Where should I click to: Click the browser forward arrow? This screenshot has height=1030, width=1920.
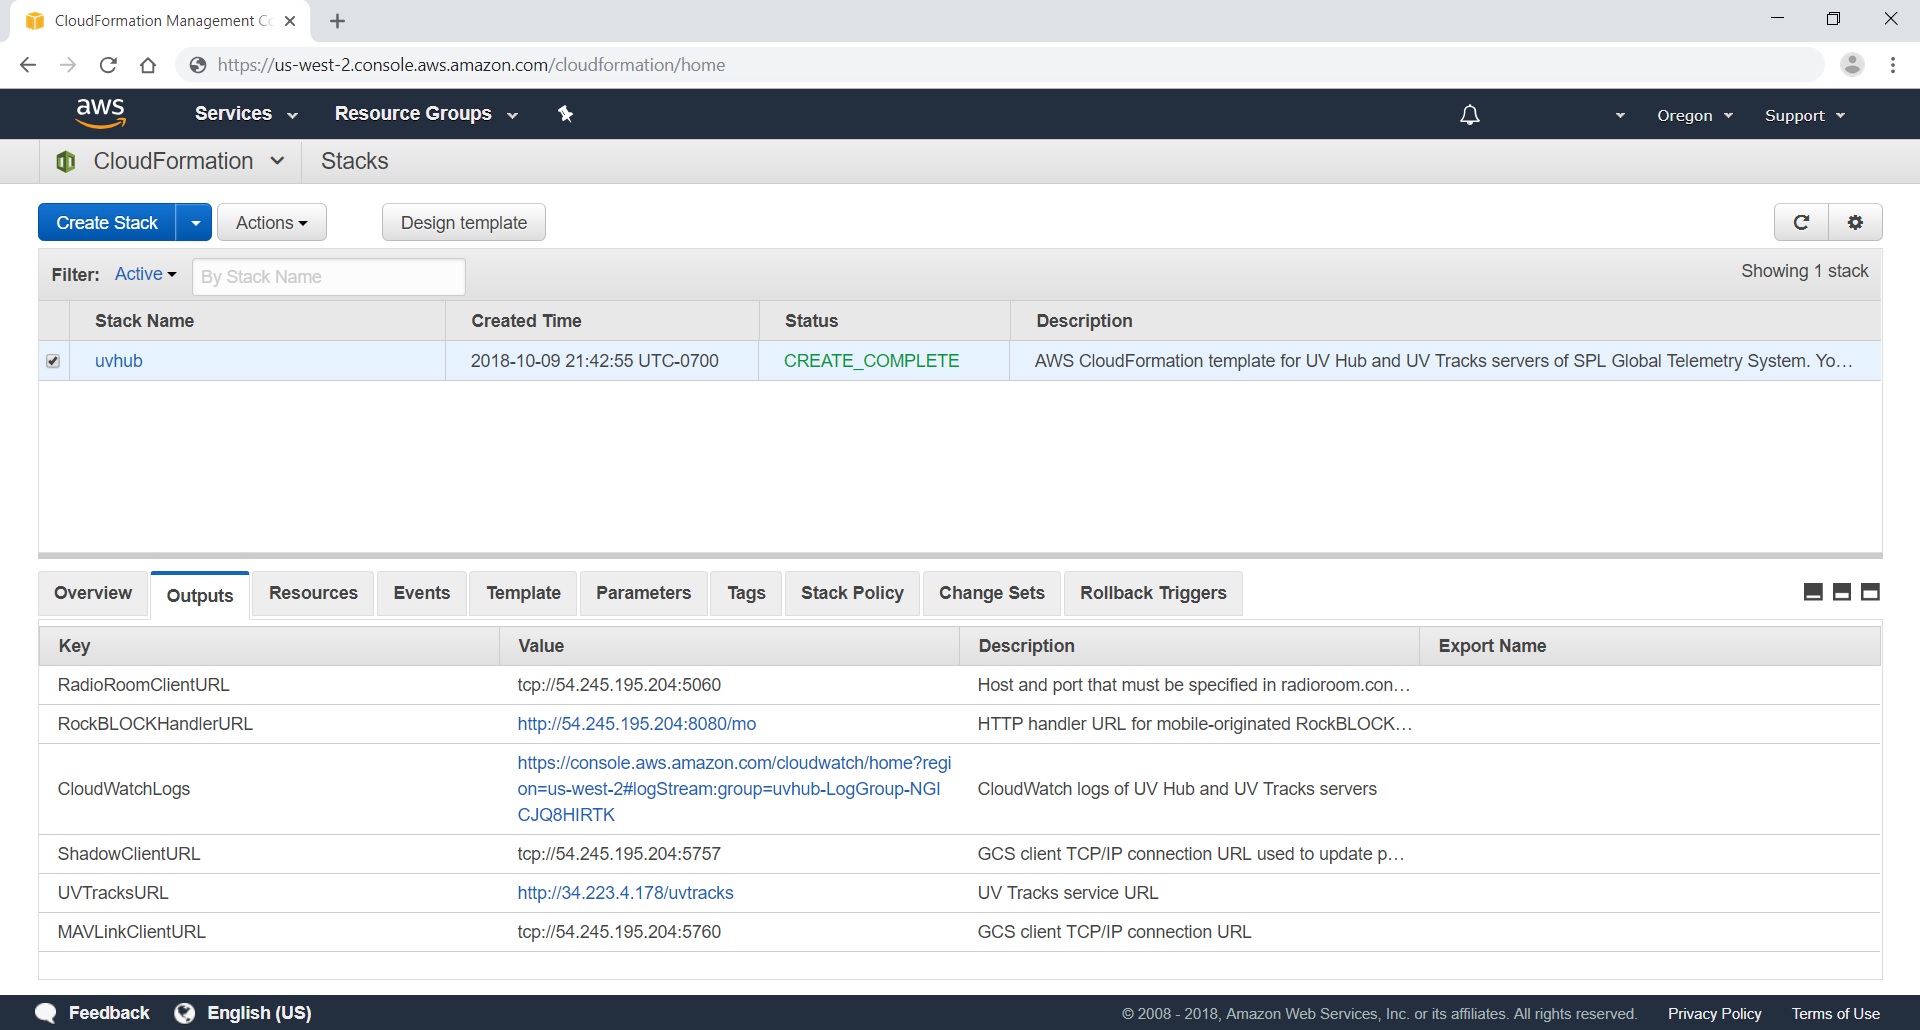click(x=68, y=65)
